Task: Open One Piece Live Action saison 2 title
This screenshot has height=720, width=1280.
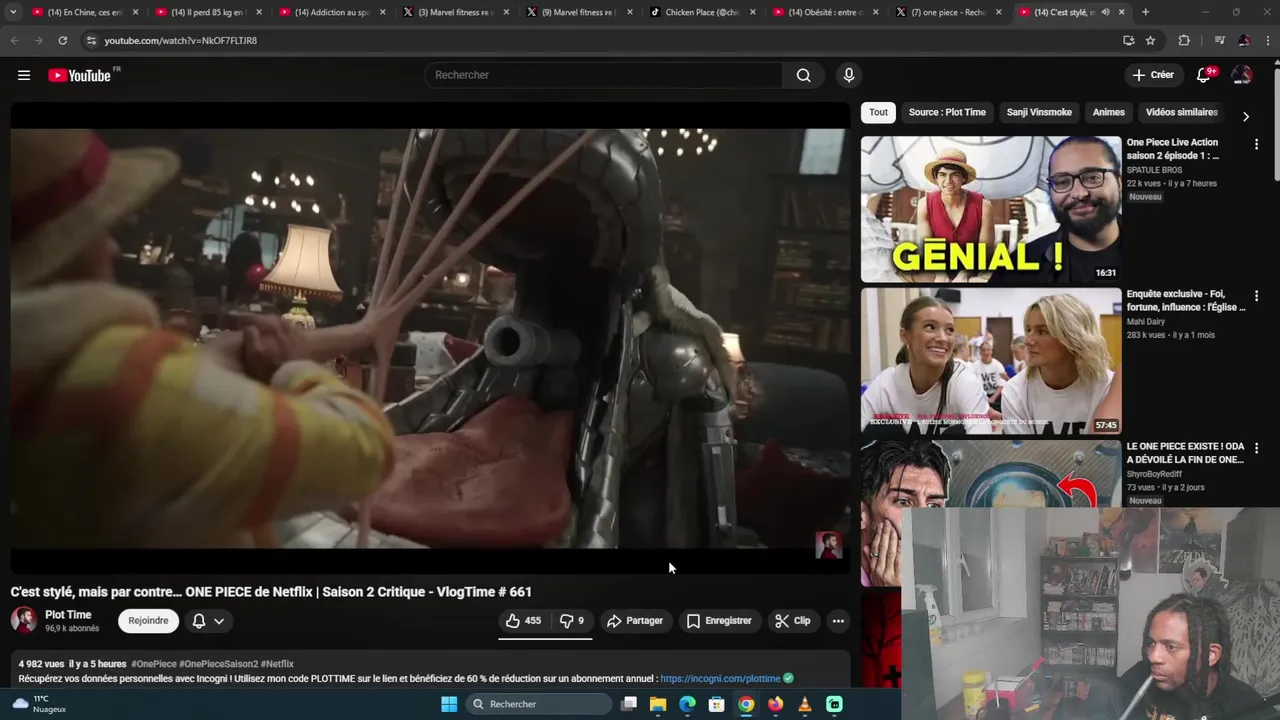Action: coord(1172,149)
